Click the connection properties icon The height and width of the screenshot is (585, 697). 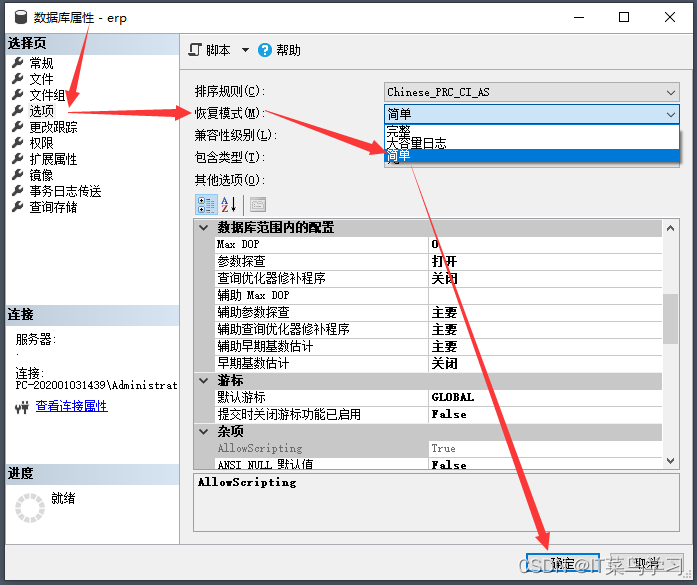click(x=21, y=407)
